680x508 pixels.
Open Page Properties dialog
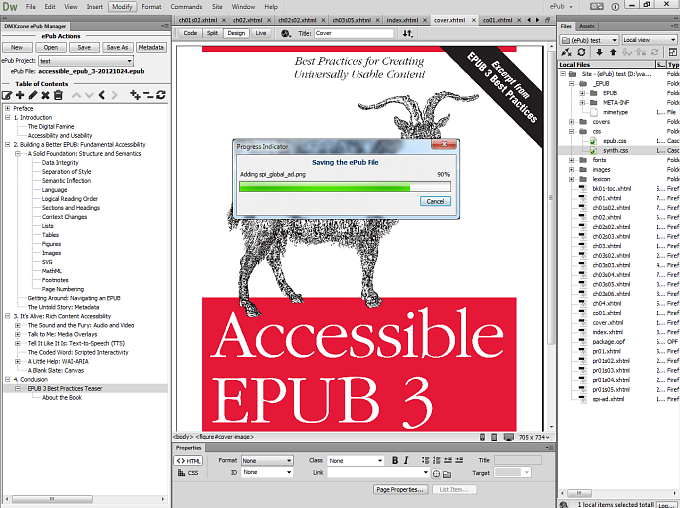point(400,489)
